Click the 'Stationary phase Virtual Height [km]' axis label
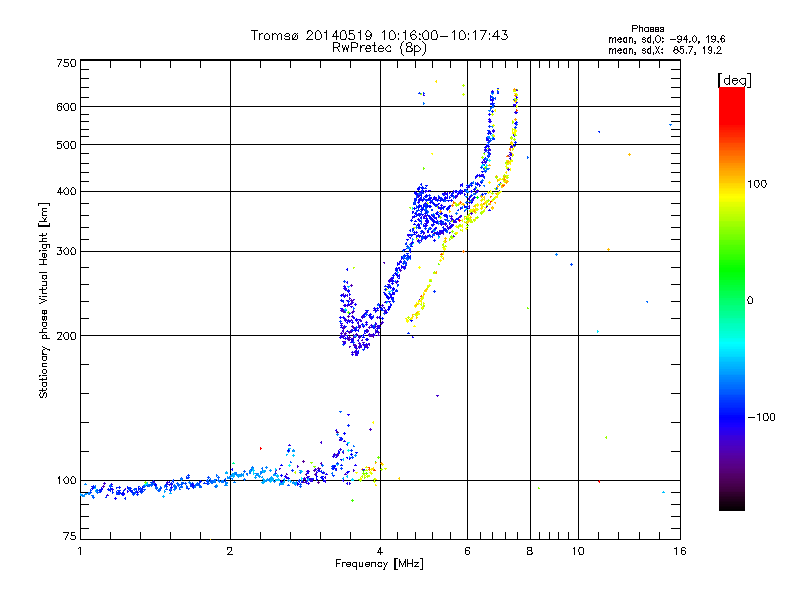The image size is (800, 600). (x=43, y=300)
